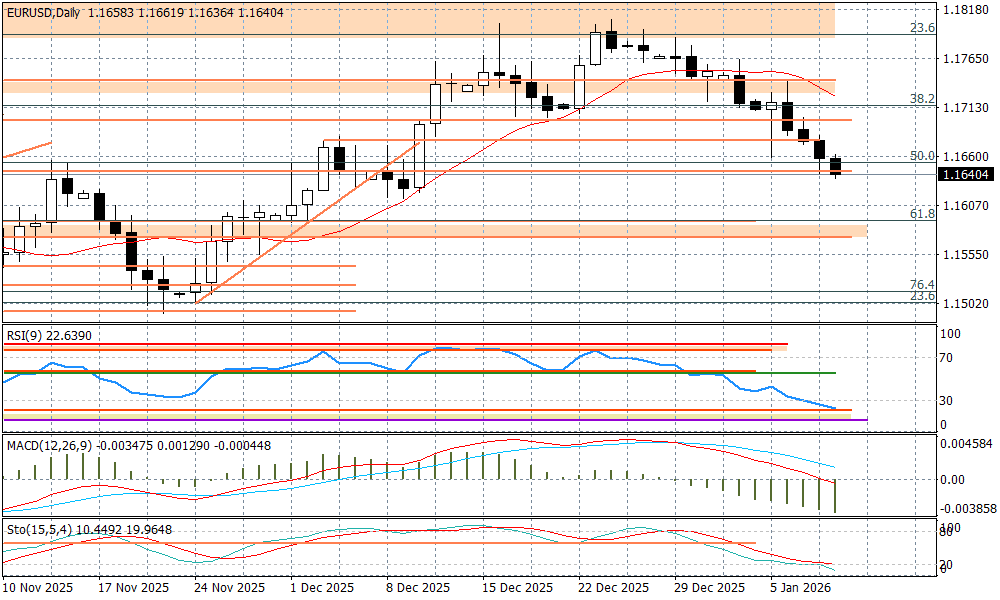Click the 22 Dec 2025 date marker
The image size is (1000, 600).
coord(613,587)
